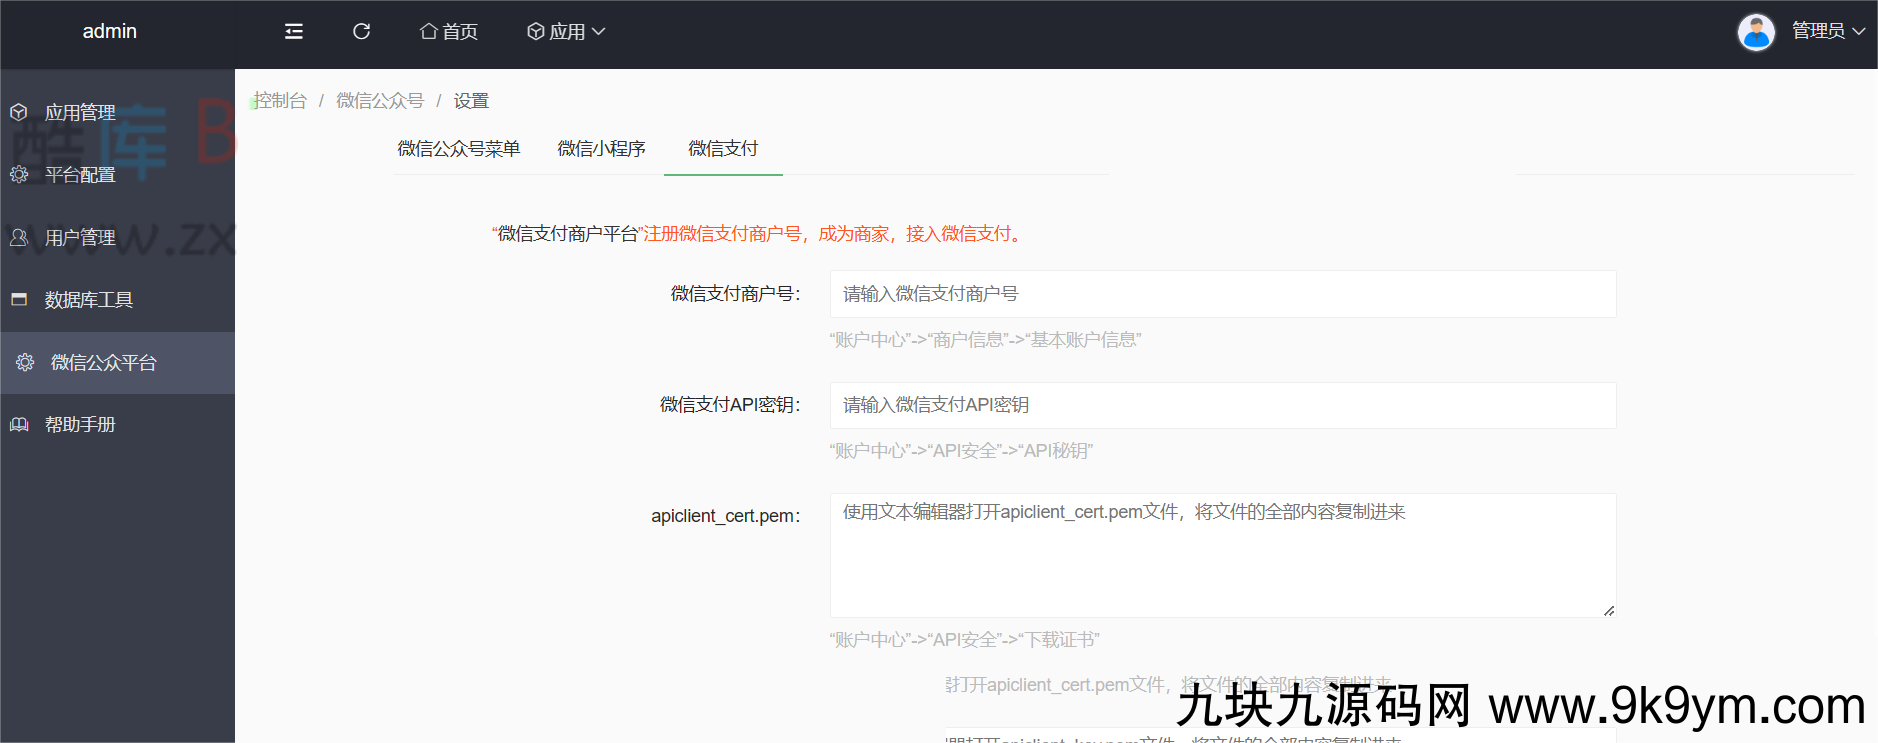
Task: Click the red text 注册微信支付商户号
Action: [x=722, y=233]
